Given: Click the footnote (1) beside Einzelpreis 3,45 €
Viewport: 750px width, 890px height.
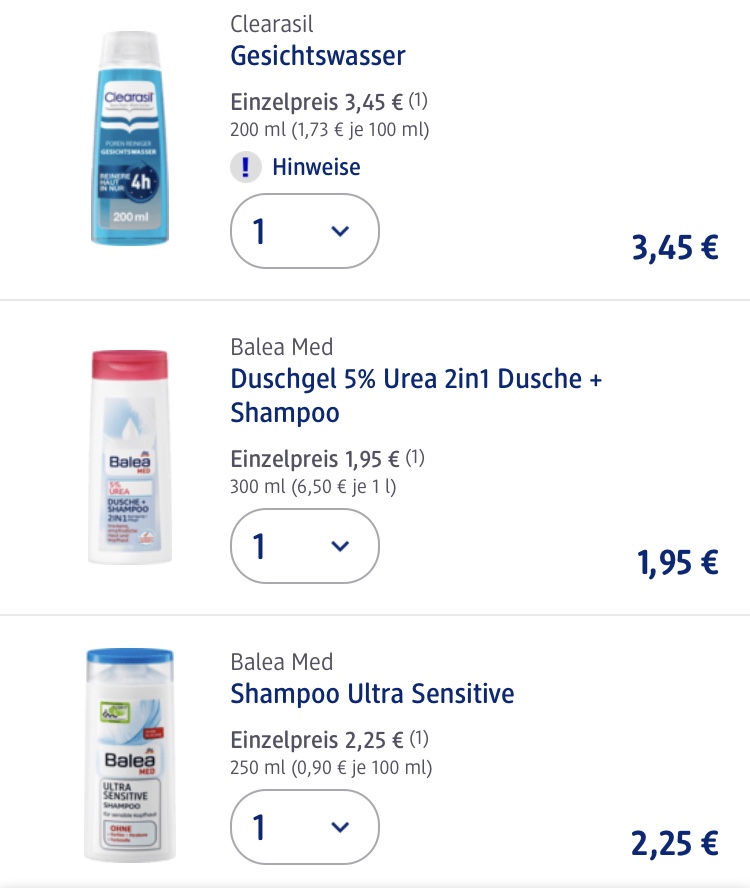Looking at the screenshot, I should coord(418,101).
